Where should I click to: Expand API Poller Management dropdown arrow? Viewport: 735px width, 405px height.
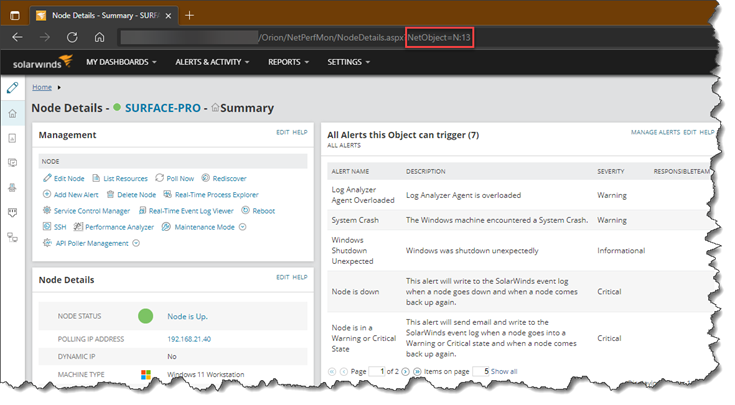tap(136, 243)
